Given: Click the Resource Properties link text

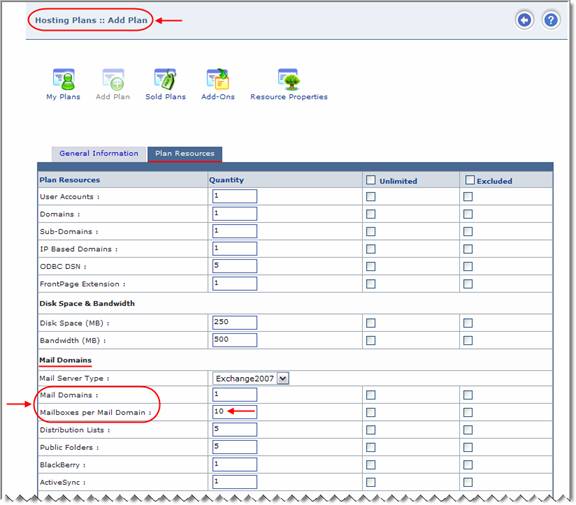Looking at the screenshot, I should tap(289, 97).
